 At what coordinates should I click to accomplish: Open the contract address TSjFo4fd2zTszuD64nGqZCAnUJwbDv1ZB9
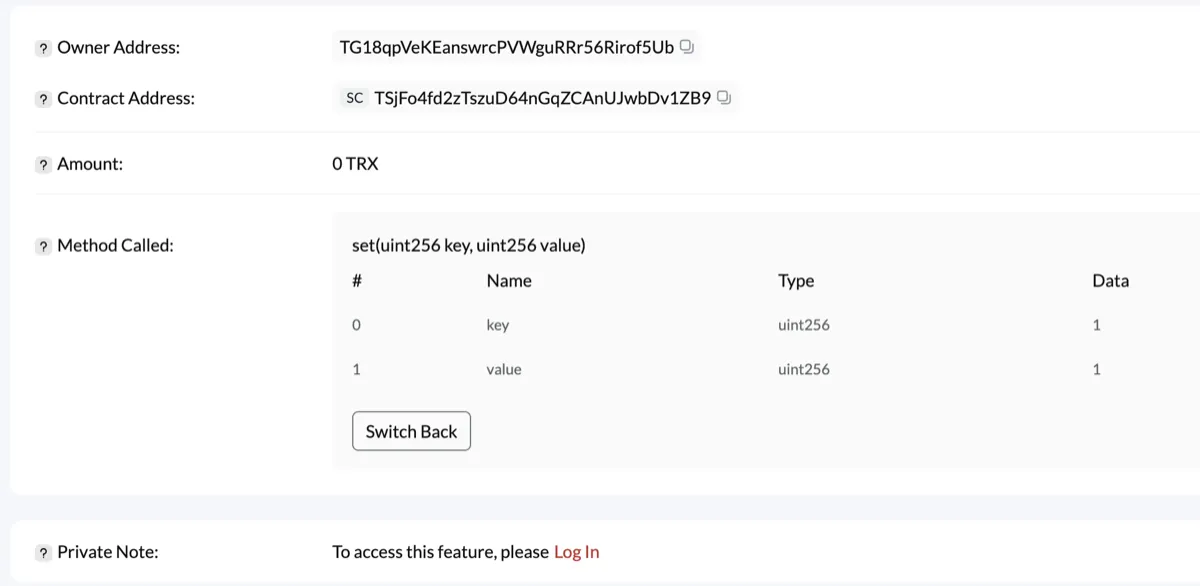pos(544,98)
